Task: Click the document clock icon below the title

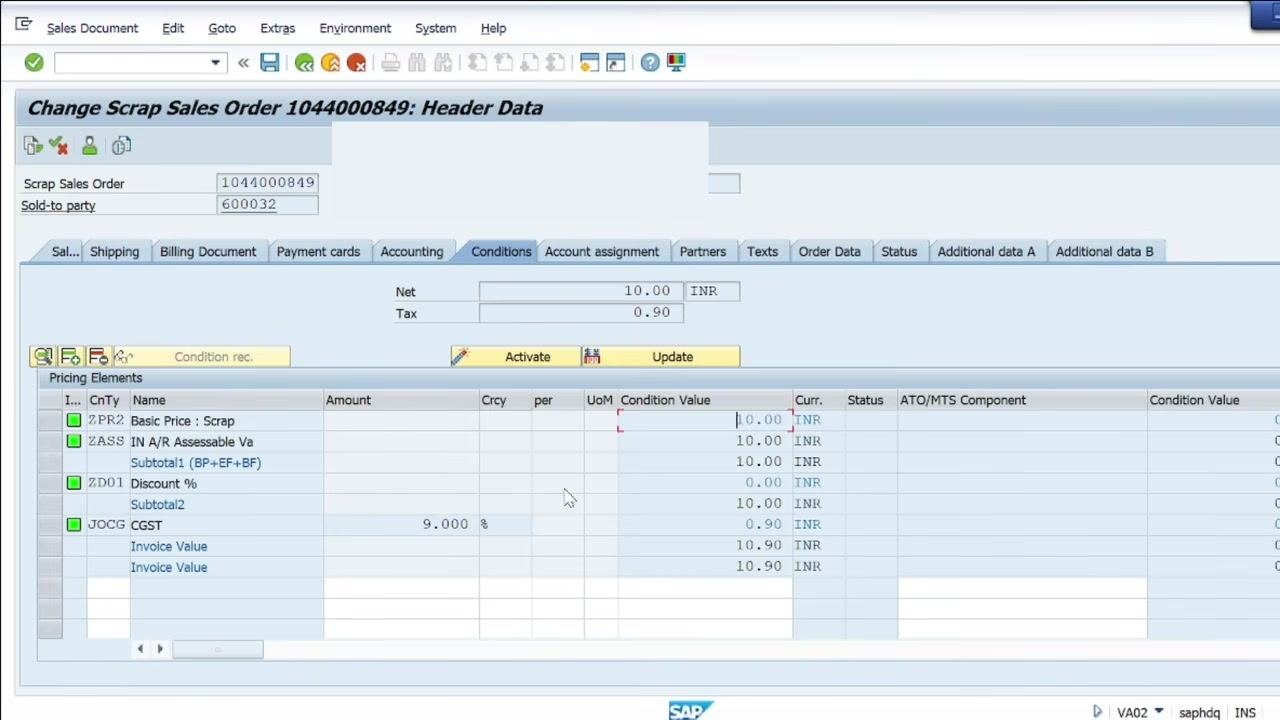Action: pos(121,146)
